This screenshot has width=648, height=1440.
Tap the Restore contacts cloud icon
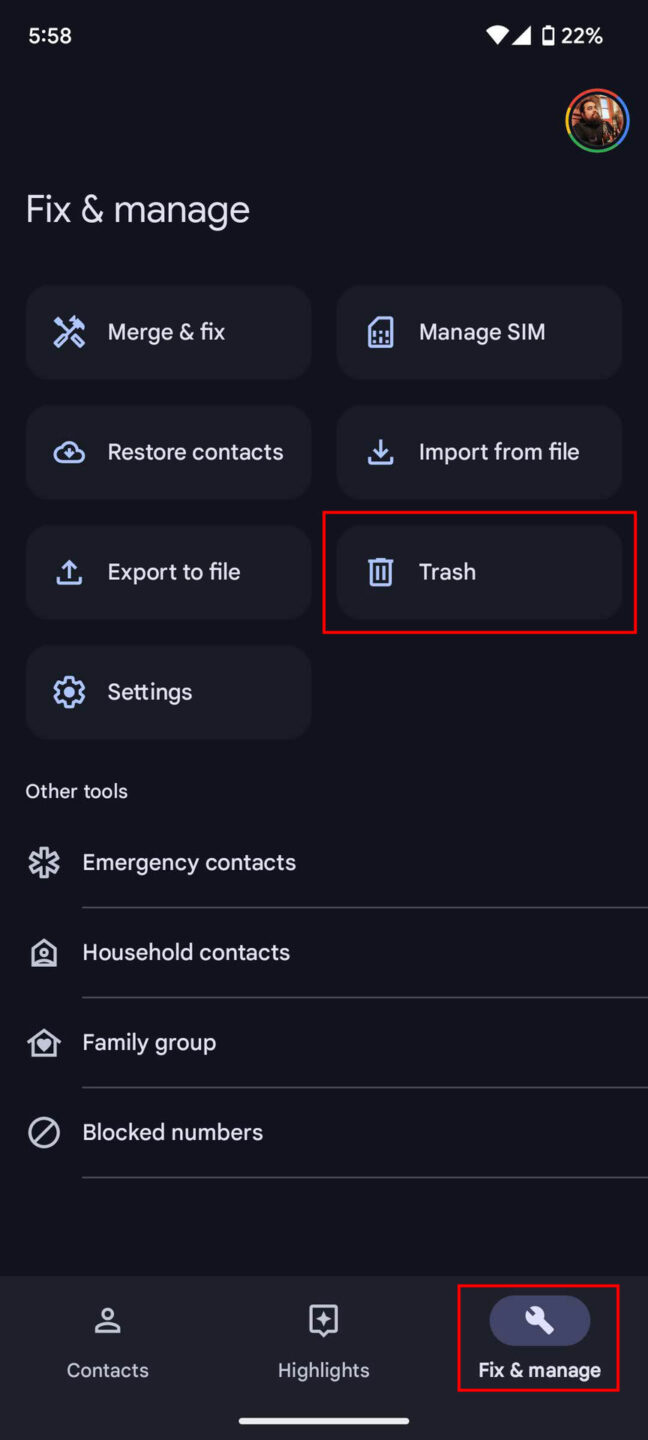pyautogui.click(x=69, y=452)
